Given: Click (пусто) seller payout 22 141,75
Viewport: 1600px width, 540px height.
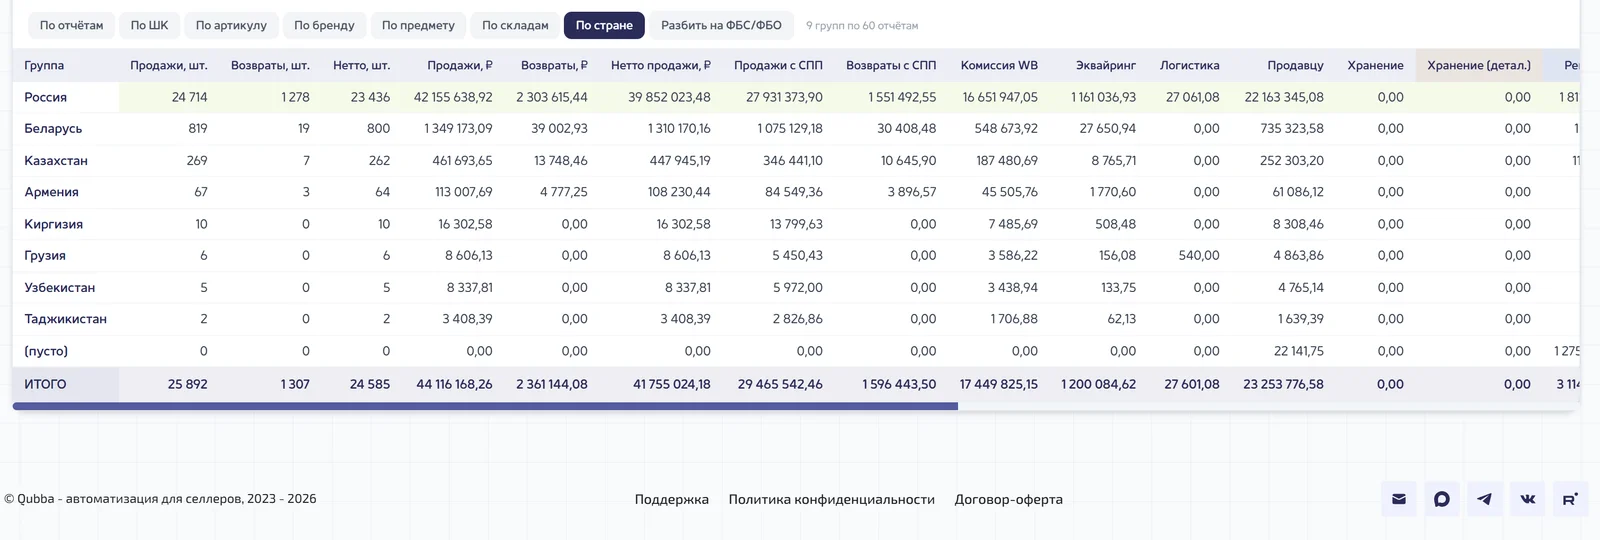Looking at the screenshot, I should pyautogui.click(x=1299, y=351).
